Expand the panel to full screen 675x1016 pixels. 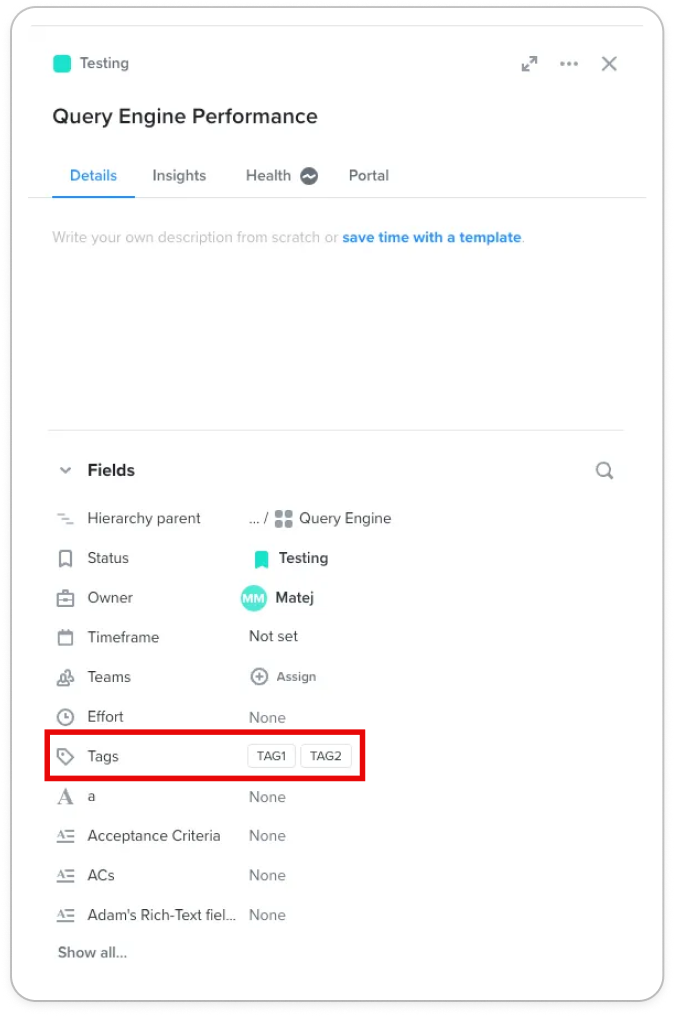tap(529, 64)
